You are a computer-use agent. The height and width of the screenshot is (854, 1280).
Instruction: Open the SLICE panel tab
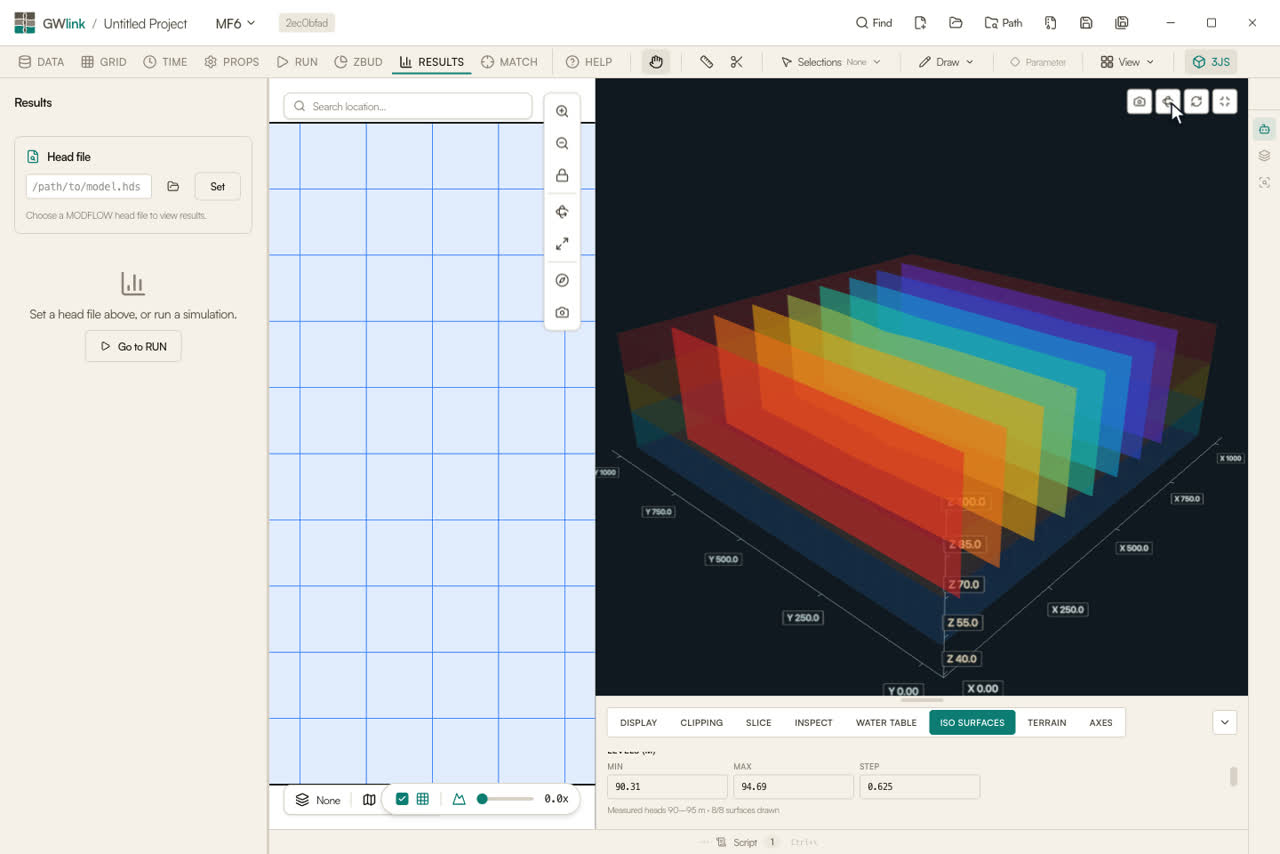click(x=758, y=722)
